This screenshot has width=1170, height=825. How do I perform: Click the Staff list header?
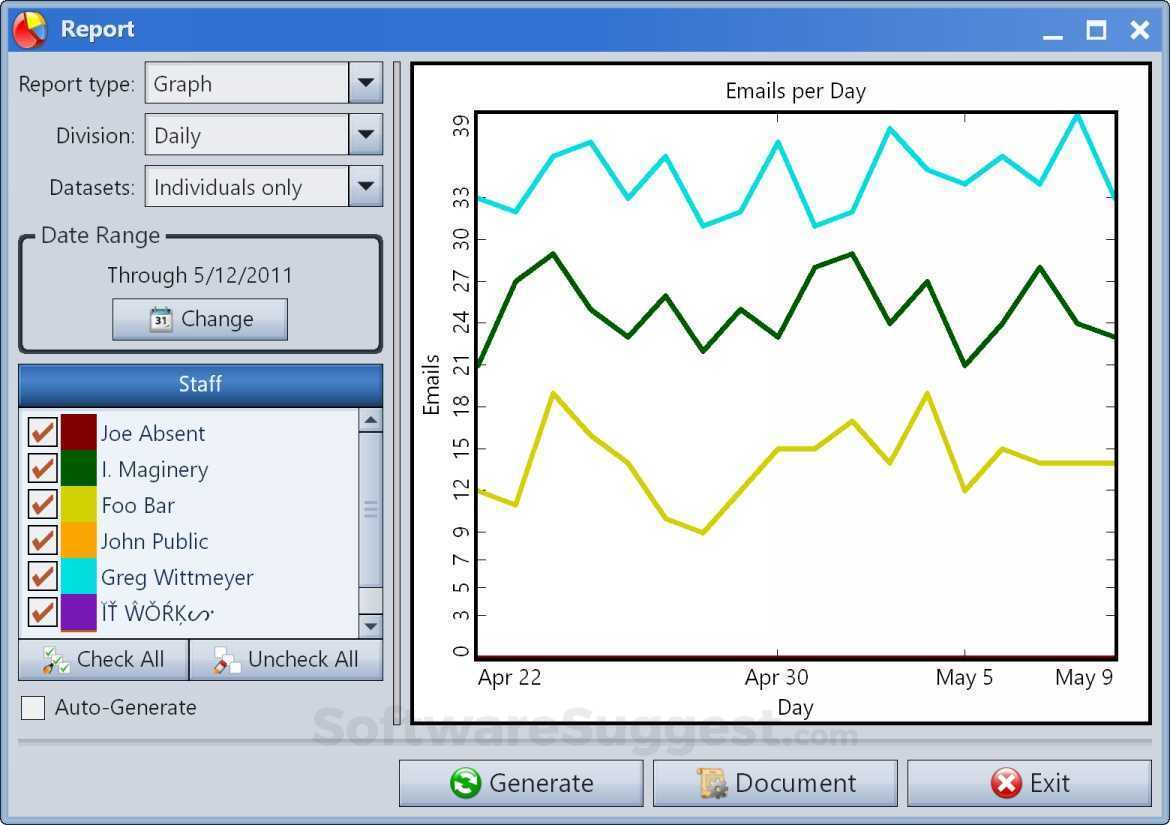point(200,385)
